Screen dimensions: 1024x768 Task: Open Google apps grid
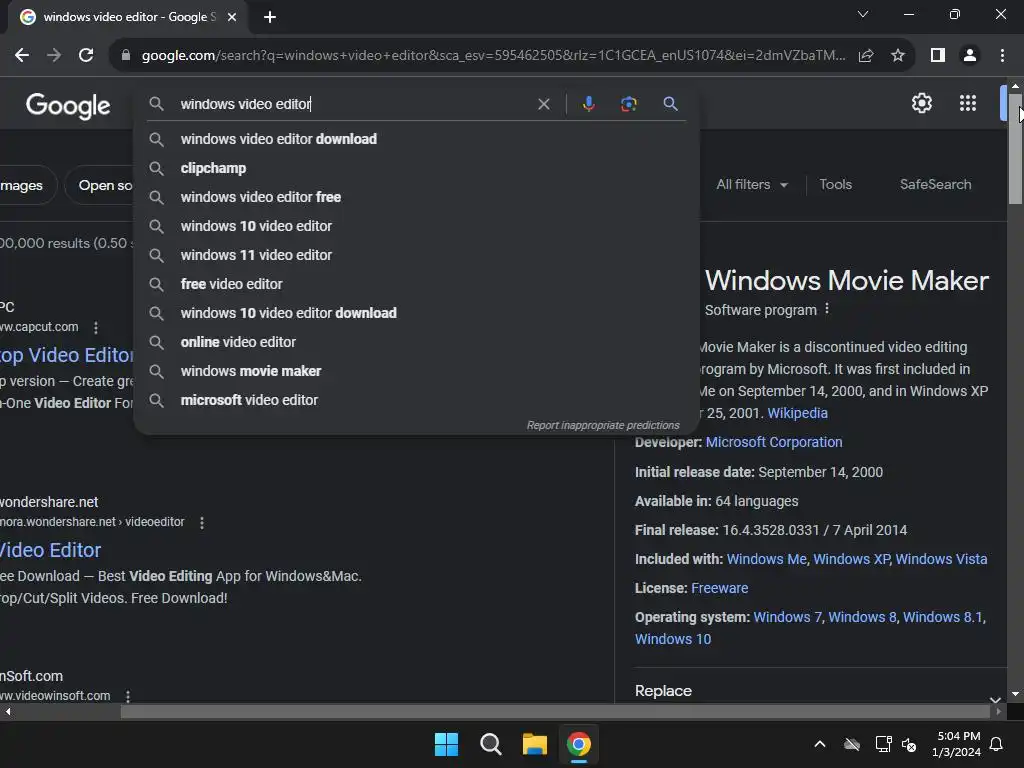coord(968,103)
